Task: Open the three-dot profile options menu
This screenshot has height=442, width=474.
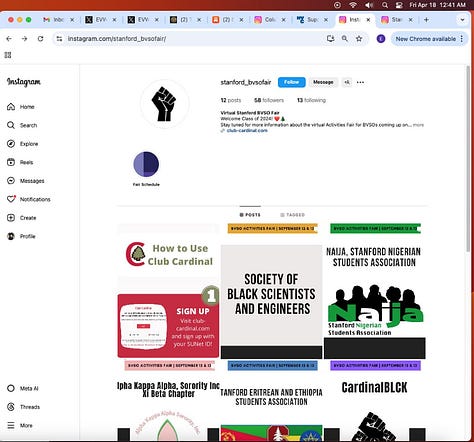Action: pos(360,82)
